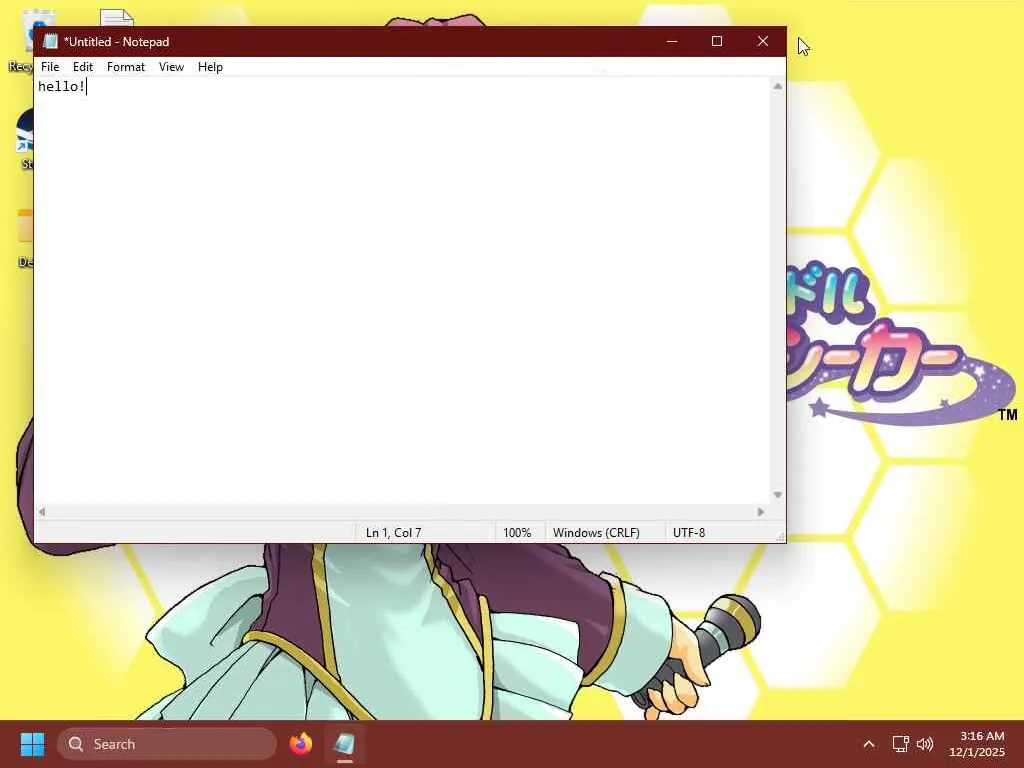Viewport: 1024px width, 768px height.
Task: Click the 100% zoom status entry
Action: coord(517,533)
